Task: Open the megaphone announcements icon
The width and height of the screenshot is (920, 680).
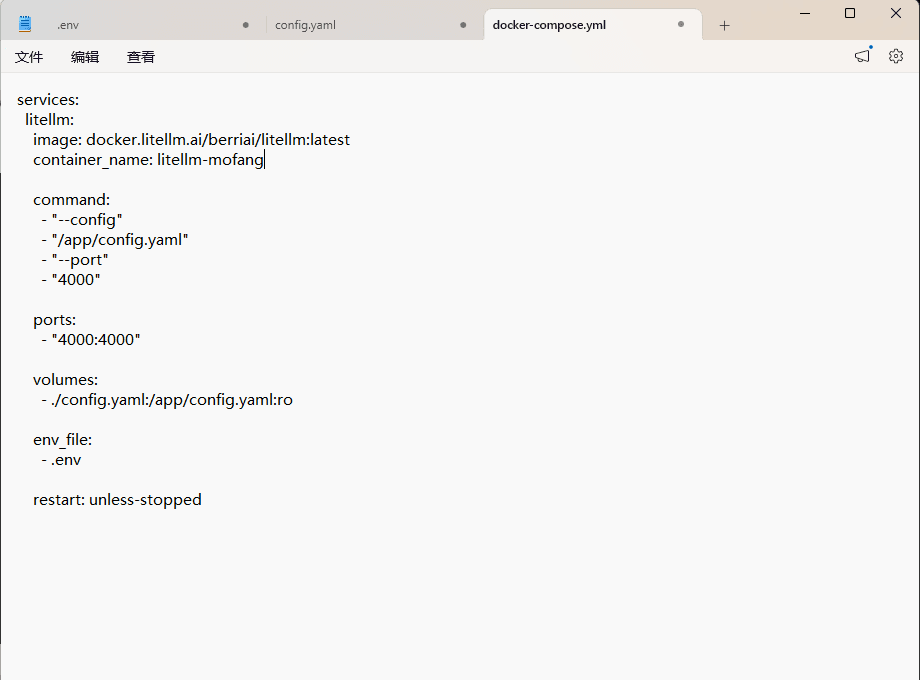Action: [x=862, y=56]
